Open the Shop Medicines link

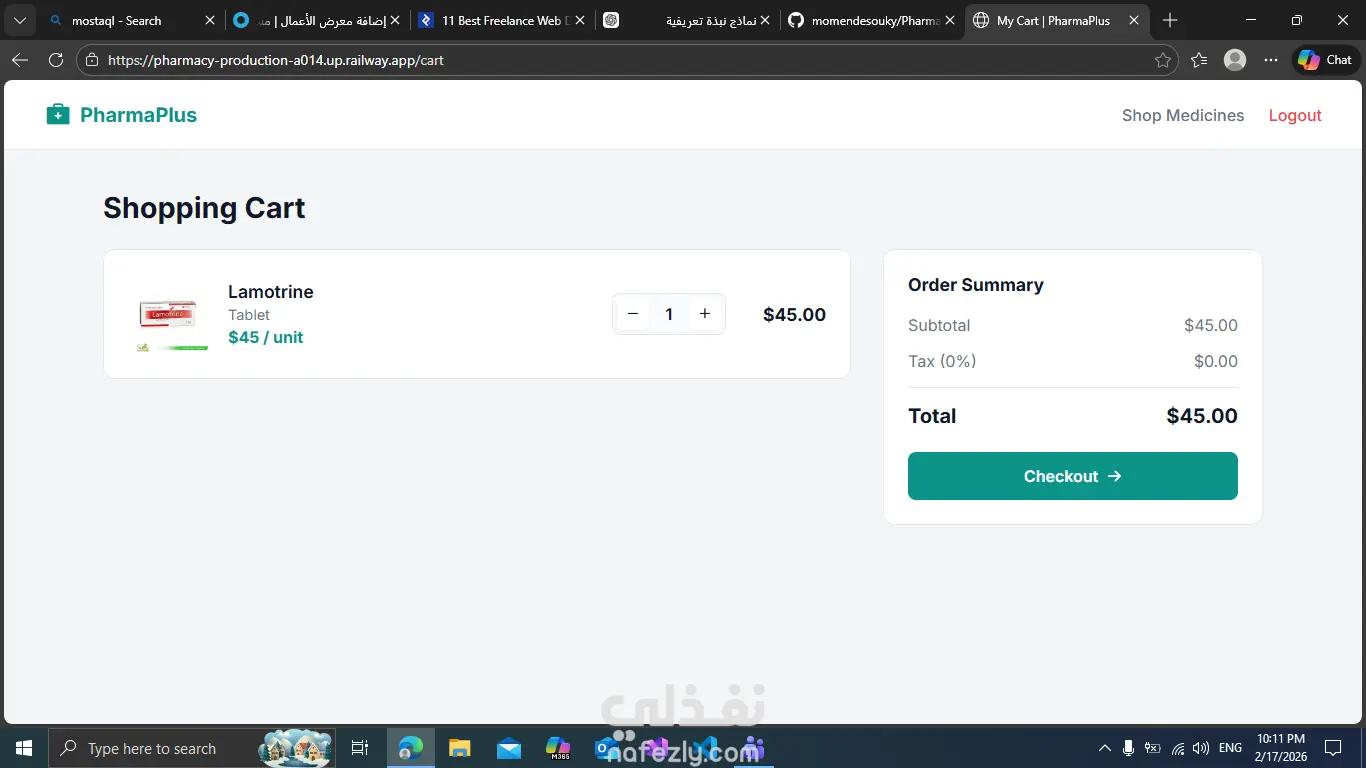[1183, 115]
